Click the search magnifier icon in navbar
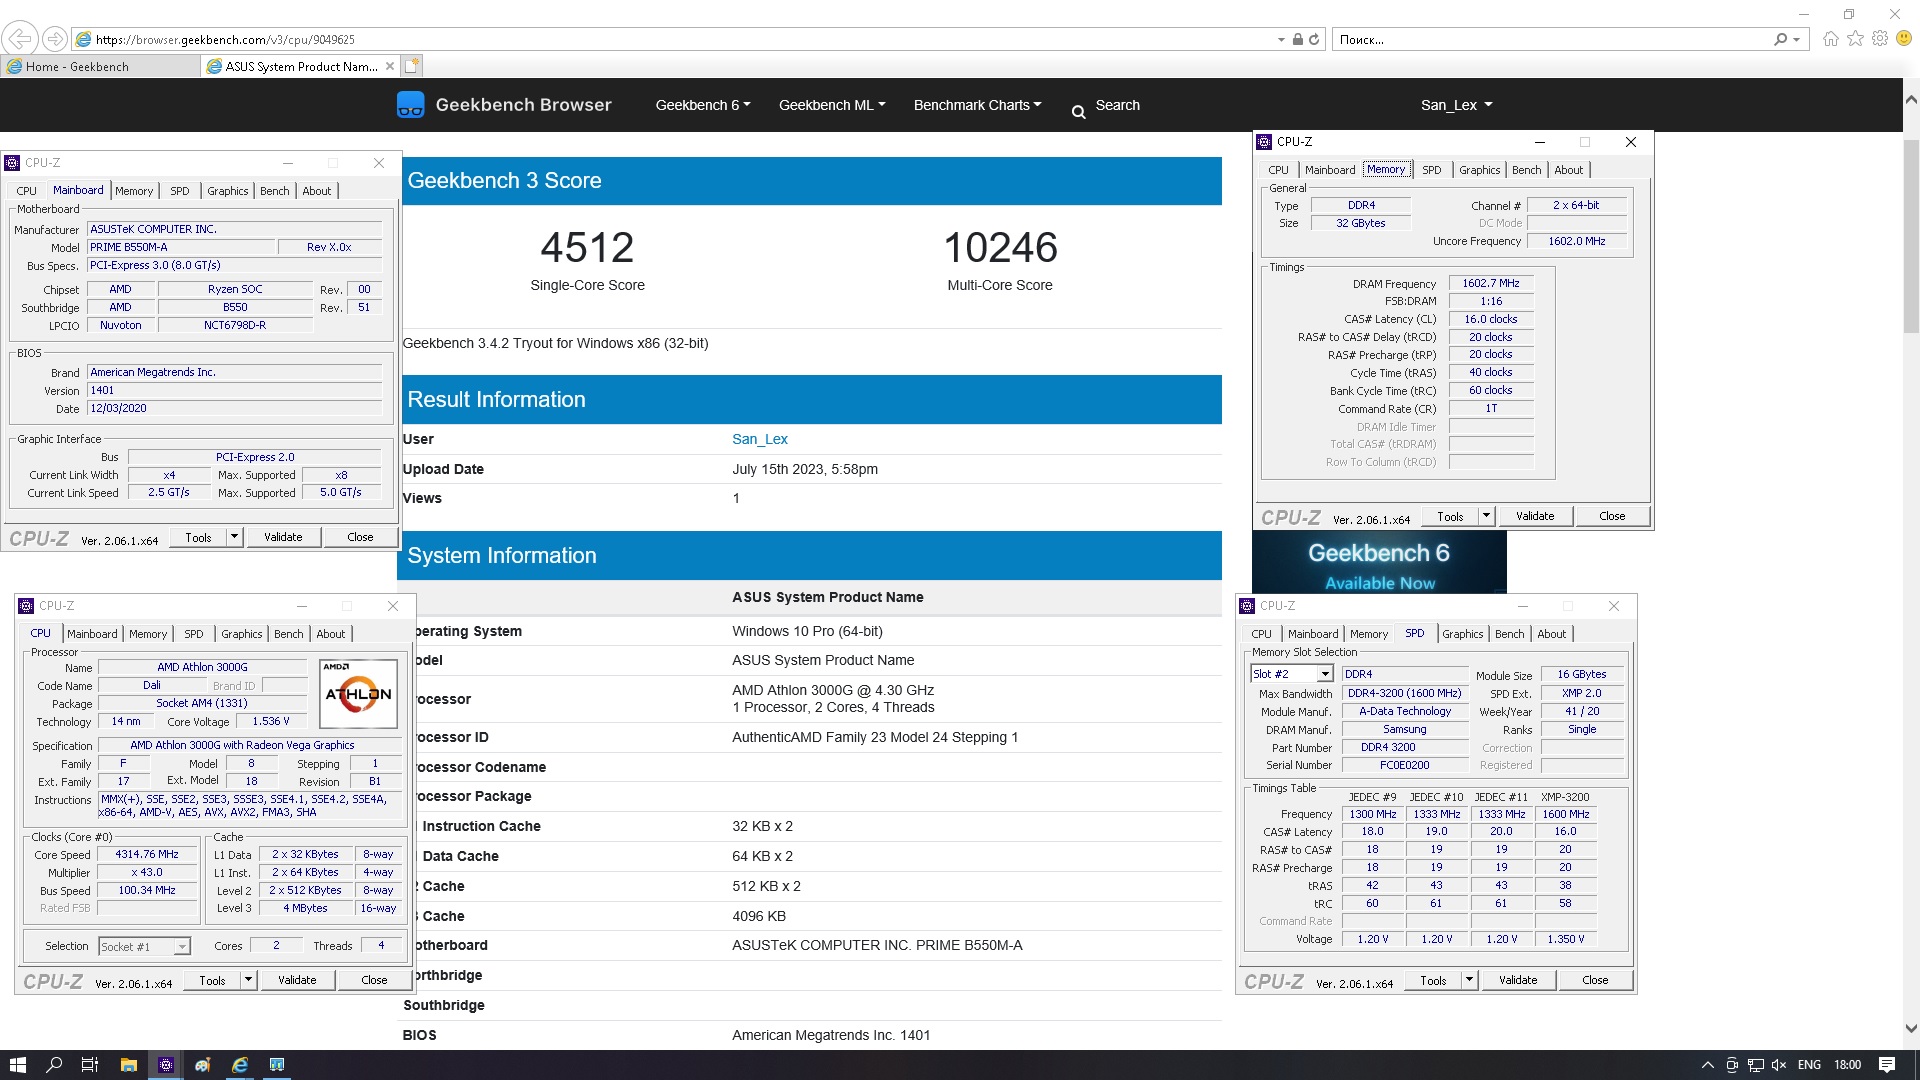The image size is (1920, 1080). click(x=1078, y=112)
